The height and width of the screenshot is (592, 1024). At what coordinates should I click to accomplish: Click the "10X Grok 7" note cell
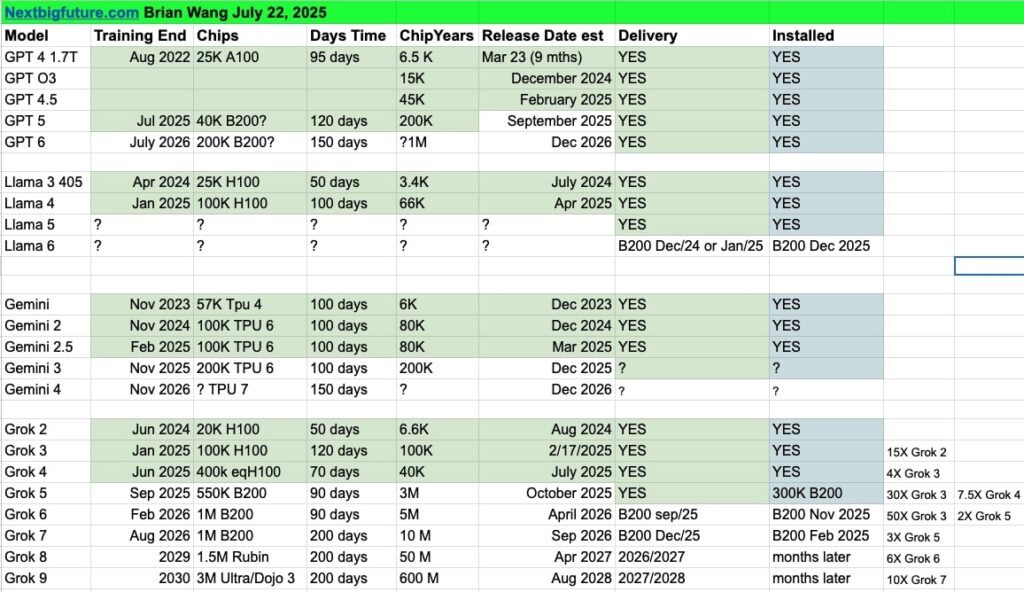point(919,580)
